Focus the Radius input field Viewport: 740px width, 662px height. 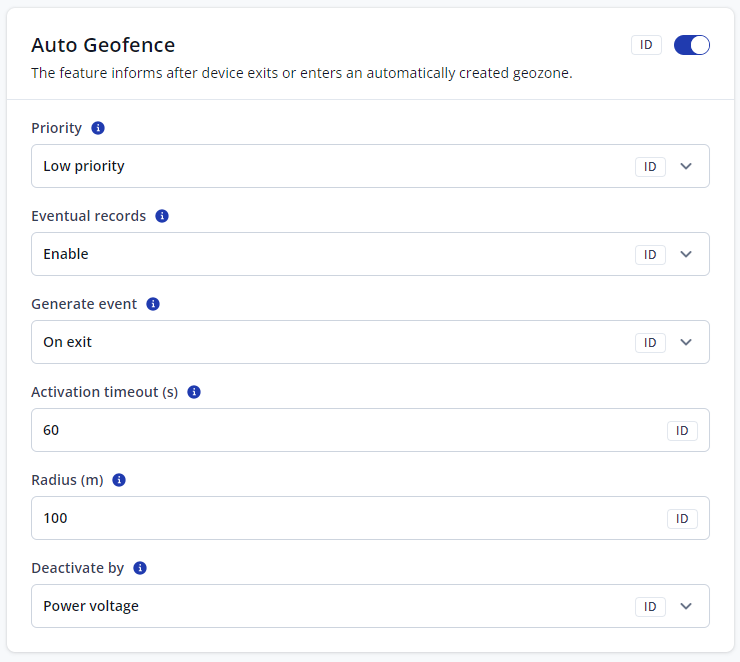[340, 518]
